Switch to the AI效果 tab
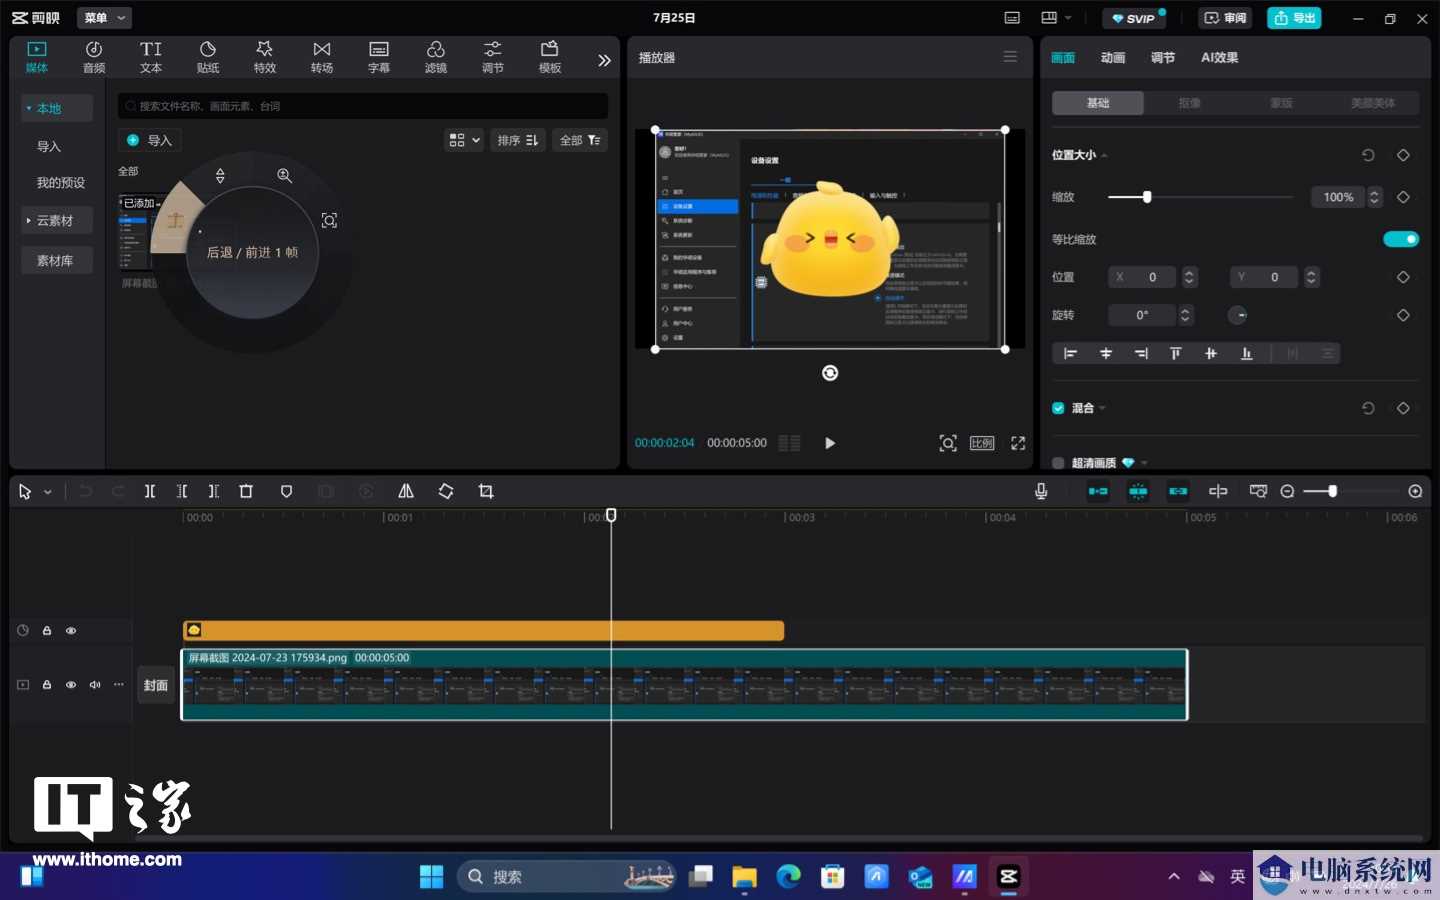 [x=1219, y=58]
